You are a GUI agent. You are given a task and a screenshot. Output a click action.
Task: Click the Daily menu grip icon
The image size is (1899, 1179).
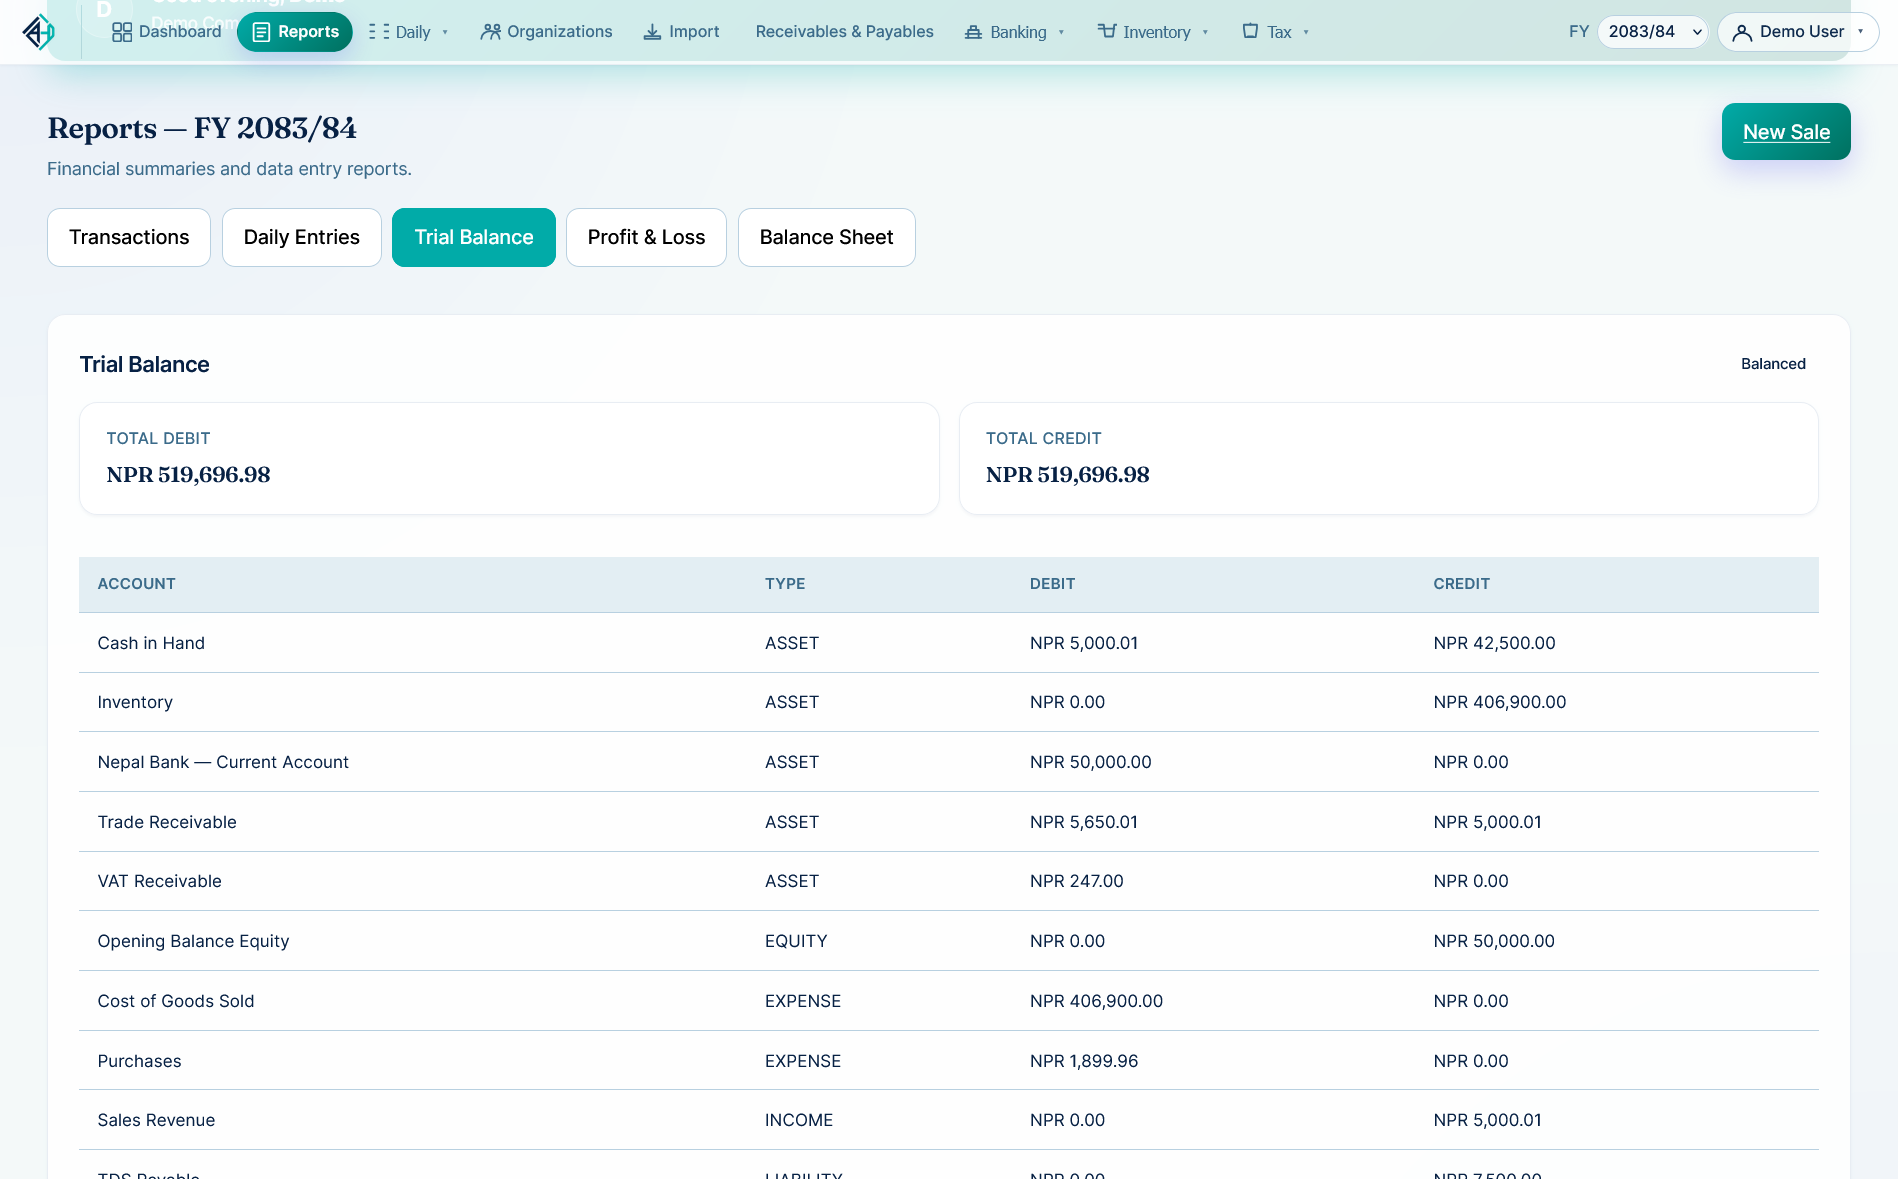379,32
